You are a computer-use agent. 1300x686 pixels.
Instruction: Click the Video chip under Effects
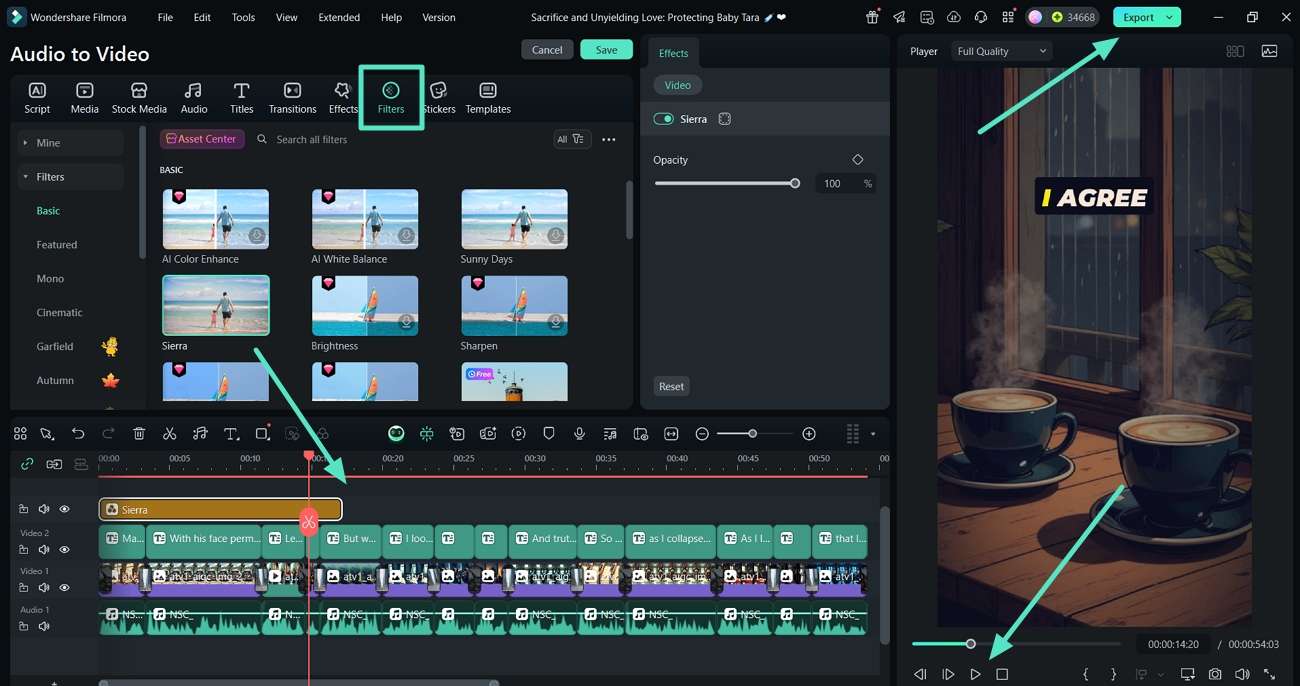tap(678, 85)
